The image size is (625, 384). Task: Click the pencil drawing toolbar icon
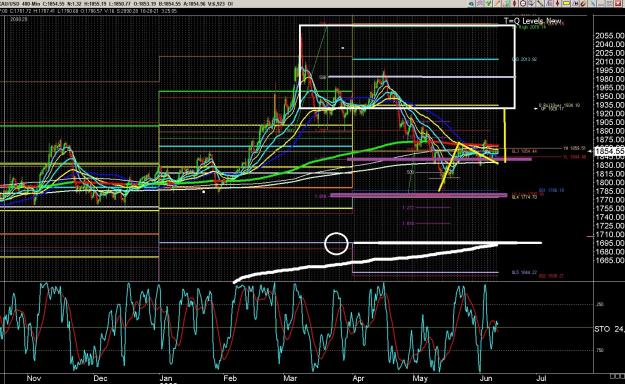[497, 4]
